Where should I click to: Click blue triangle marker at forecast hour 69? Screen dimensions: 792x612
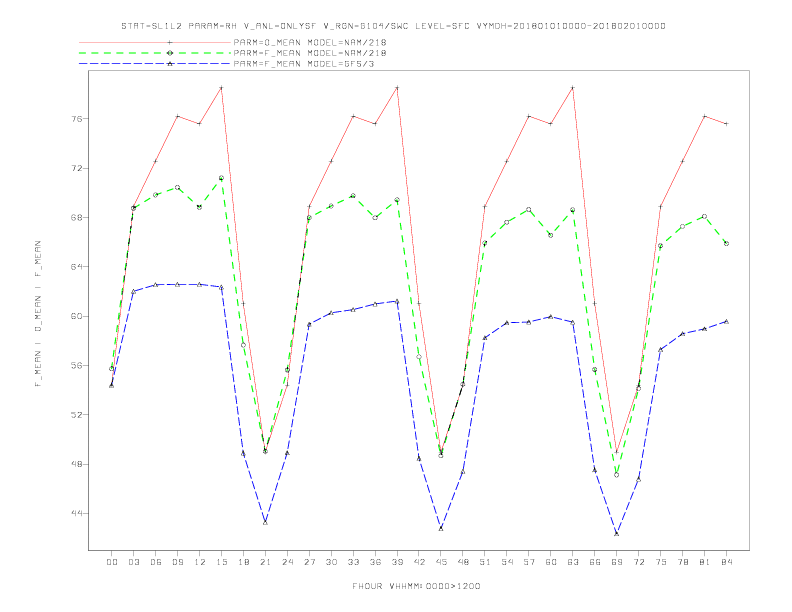[x=617, y=534]
